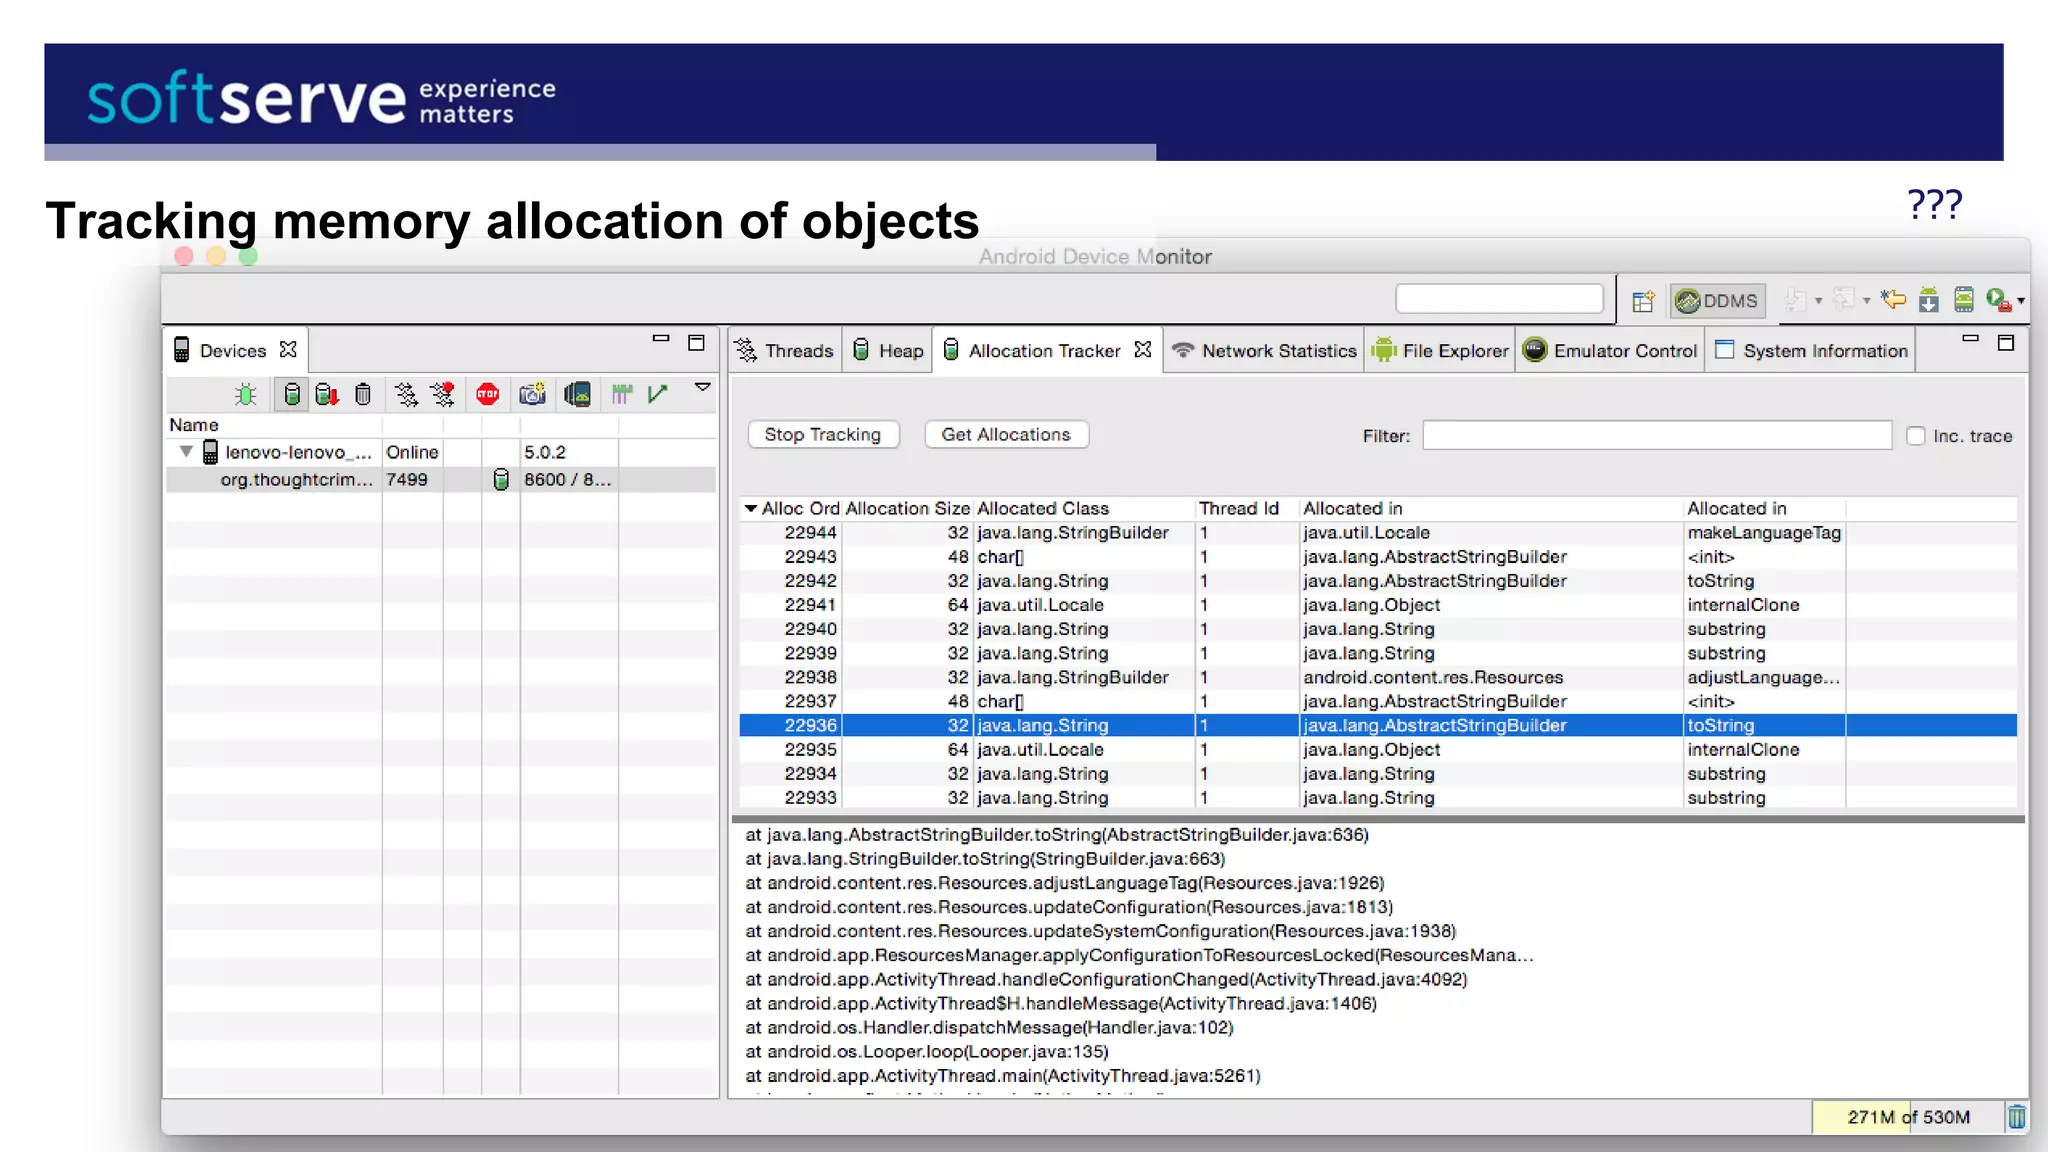This screenshot has width=2048, height=1152.
Task: Click the Debug selected process bug icon
Action: (245, 395)
